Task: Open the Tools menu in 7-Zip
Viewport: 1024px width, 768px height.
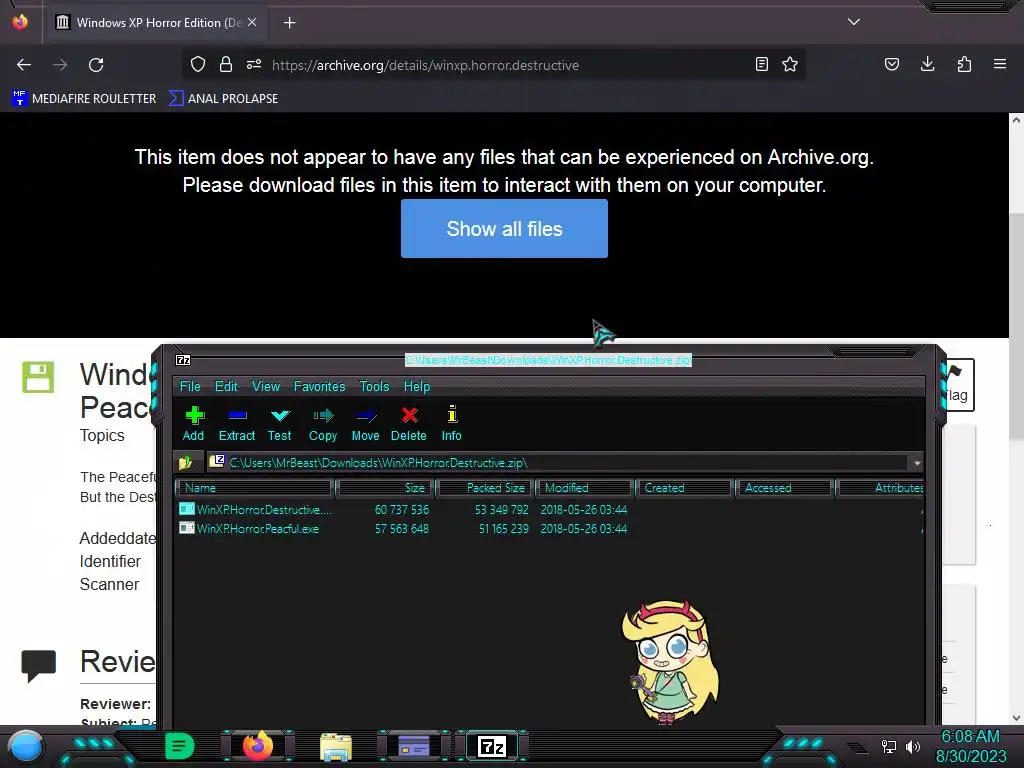Action: point(374,386)
